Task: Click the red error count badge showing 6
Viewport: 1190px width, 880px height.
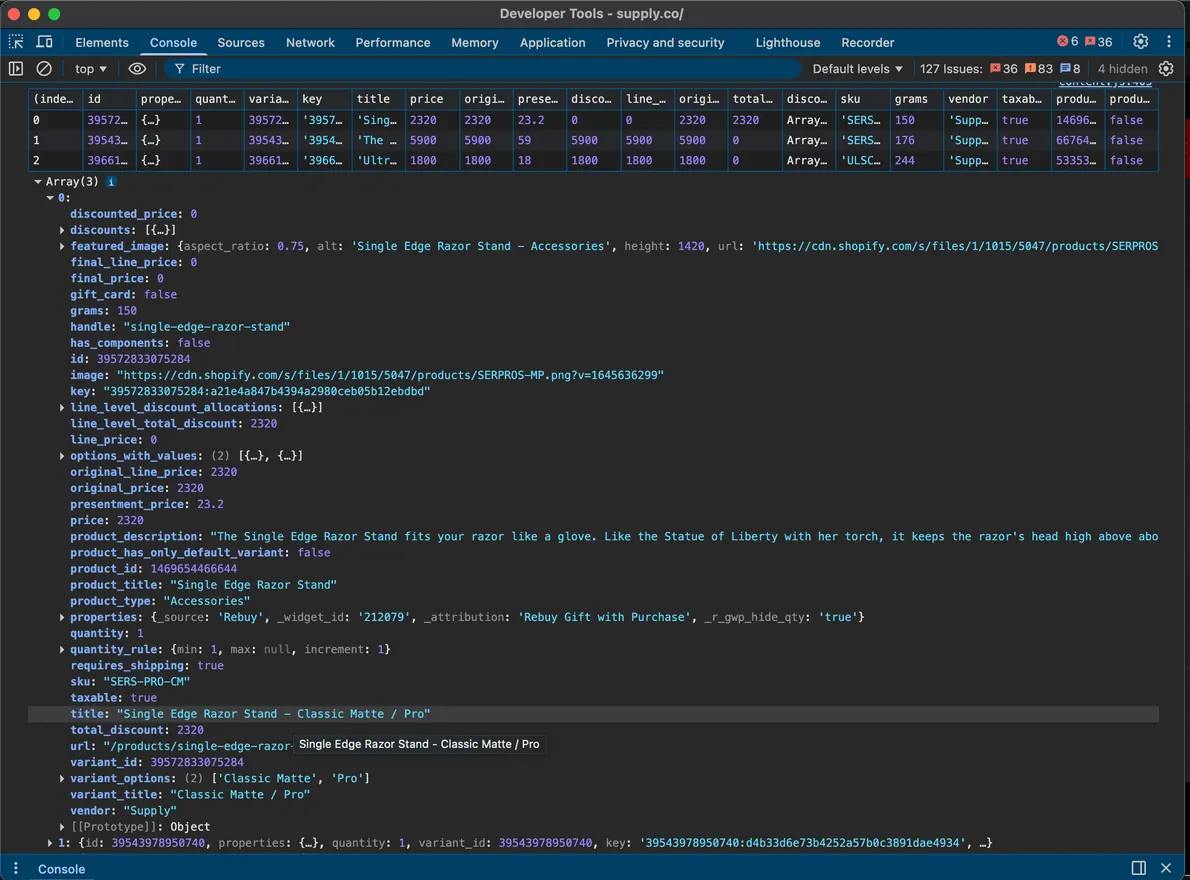Action: [1068, 42]
